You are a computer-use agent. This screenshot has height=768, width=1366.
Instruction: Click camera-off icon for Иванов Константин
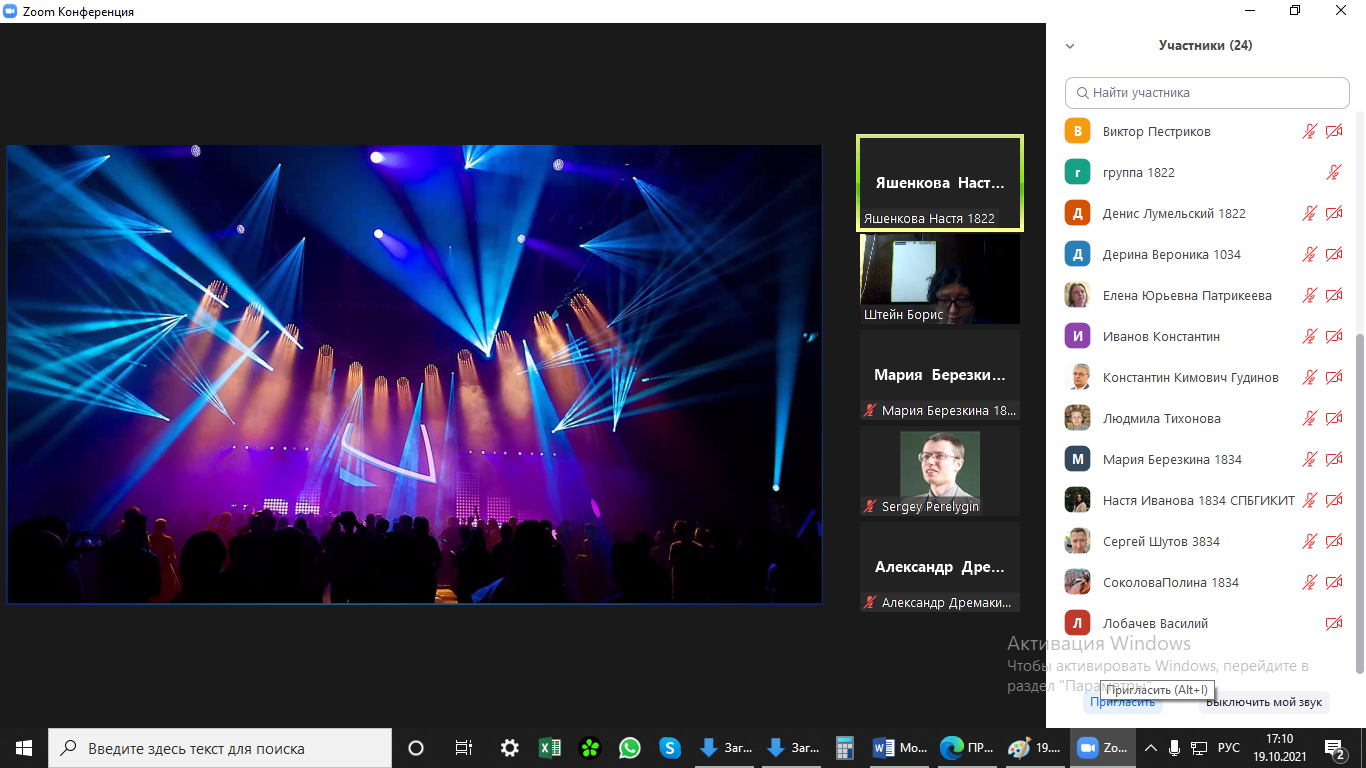1333,336
